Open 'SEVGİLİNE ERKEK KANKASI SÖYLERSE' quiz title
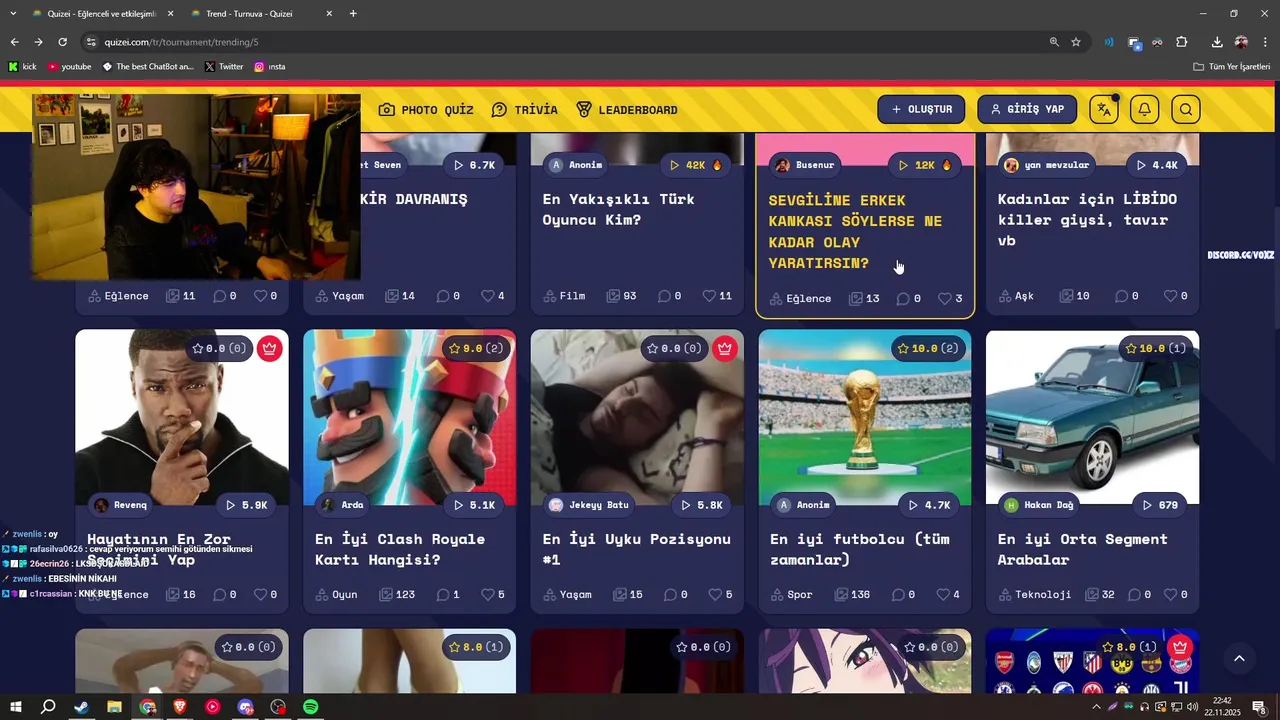This screenshot has height=720, width=1280. [x=855, y=232]
